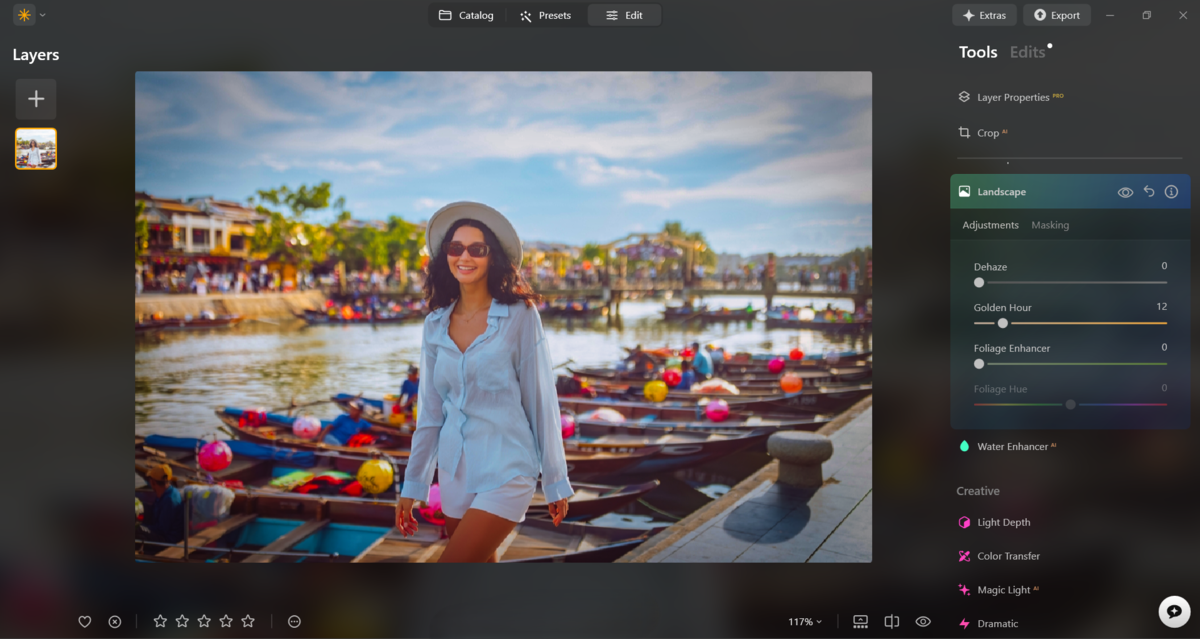This screenshot has height=639, width=1200.
Task: Expand the Dramatic tool
Action: [997, 624]
